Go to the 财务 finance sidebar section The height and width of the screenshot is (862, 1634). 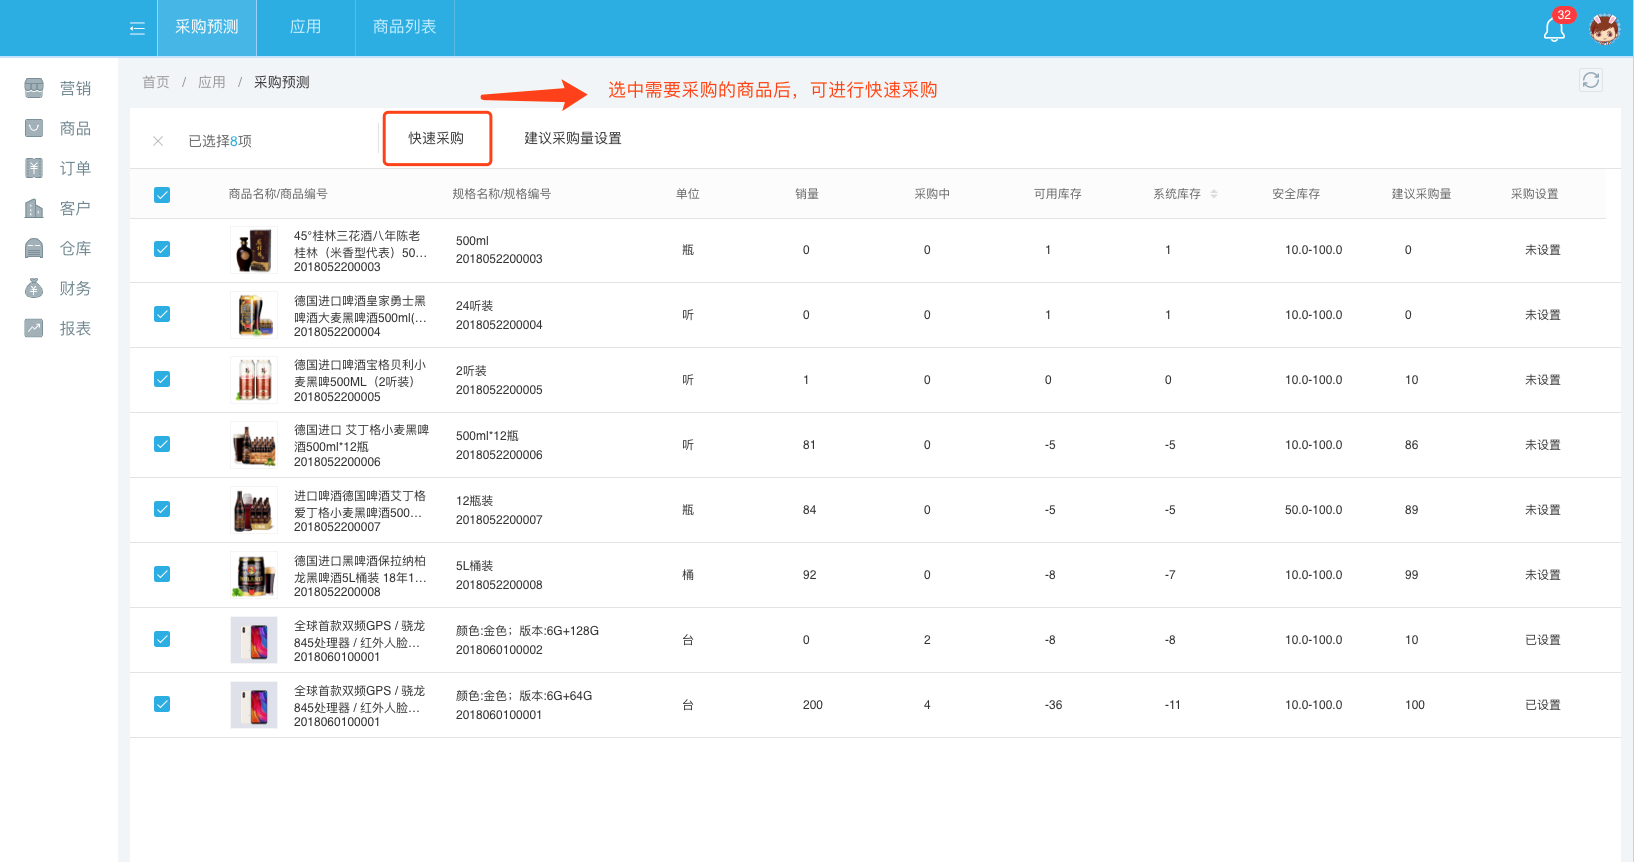click(x=58, y=288)
